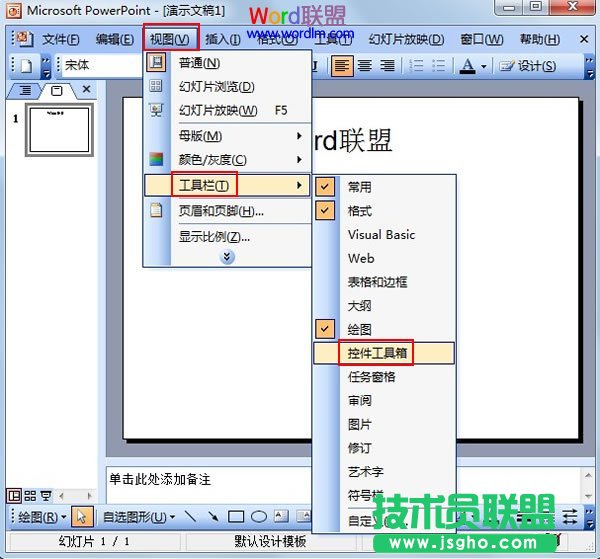Open standard toolbar options dropdown next to New

click(x=46, y=67)
